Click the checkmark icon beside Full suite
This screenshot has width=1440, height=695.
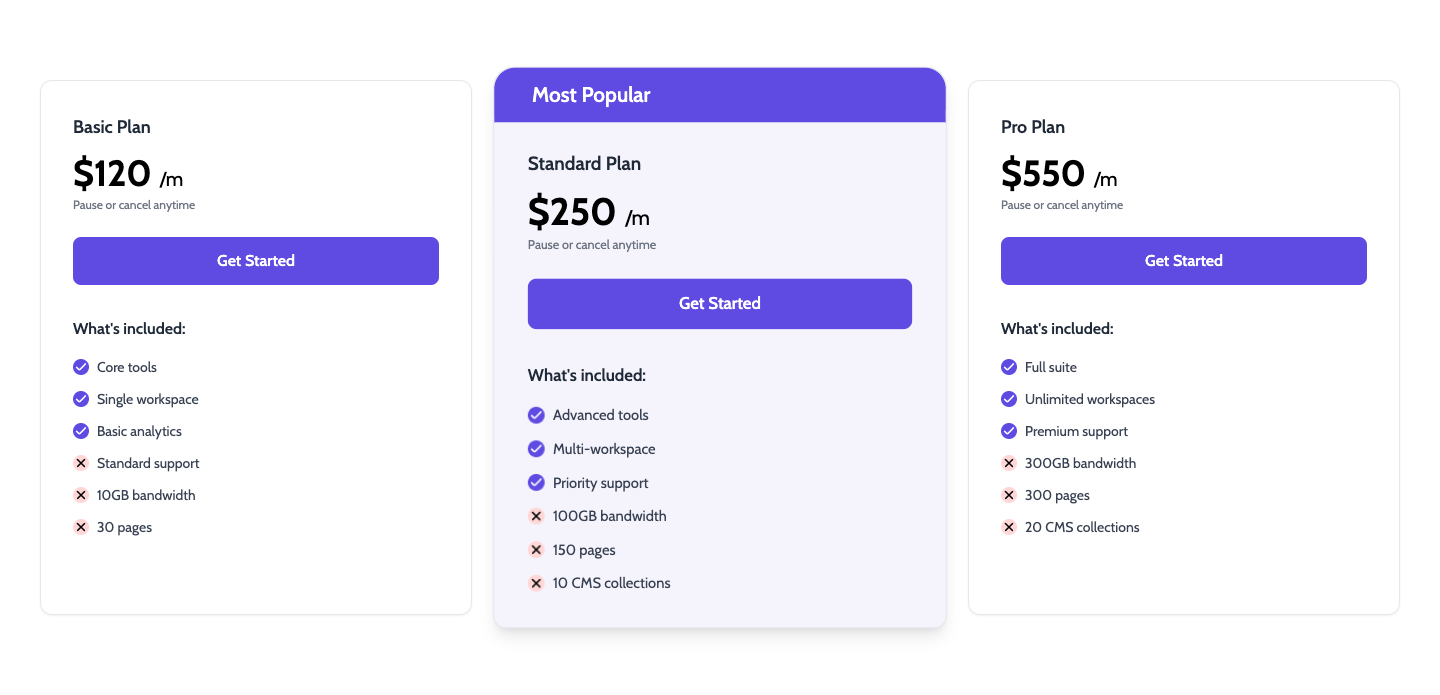point(1009,367)
